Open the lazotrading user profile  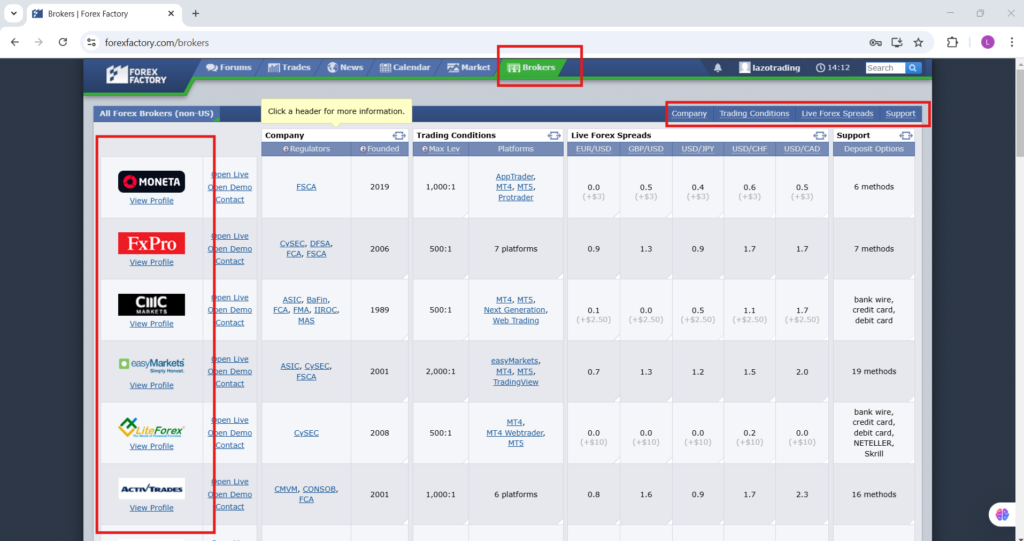(x=769, y=68)
